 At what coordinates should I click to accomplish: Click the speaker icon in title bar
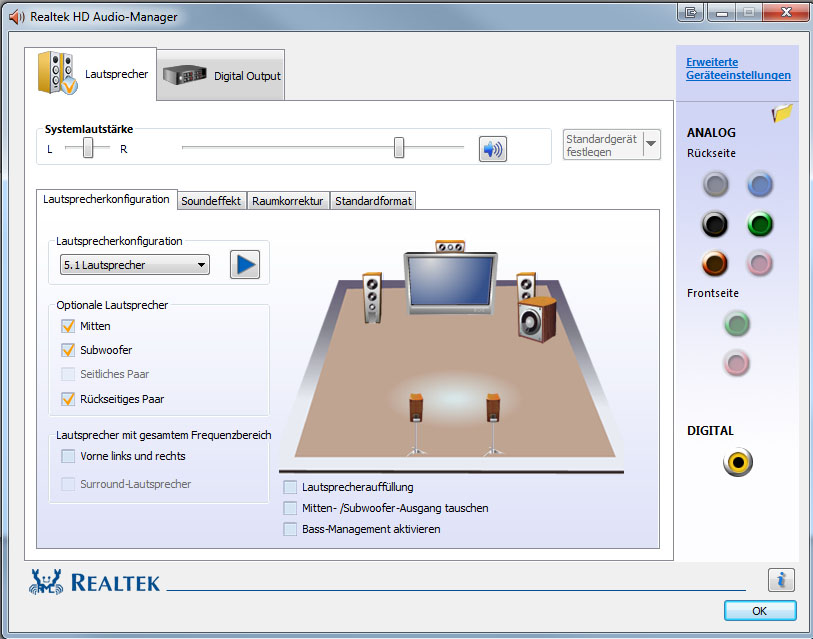point(17,17)
